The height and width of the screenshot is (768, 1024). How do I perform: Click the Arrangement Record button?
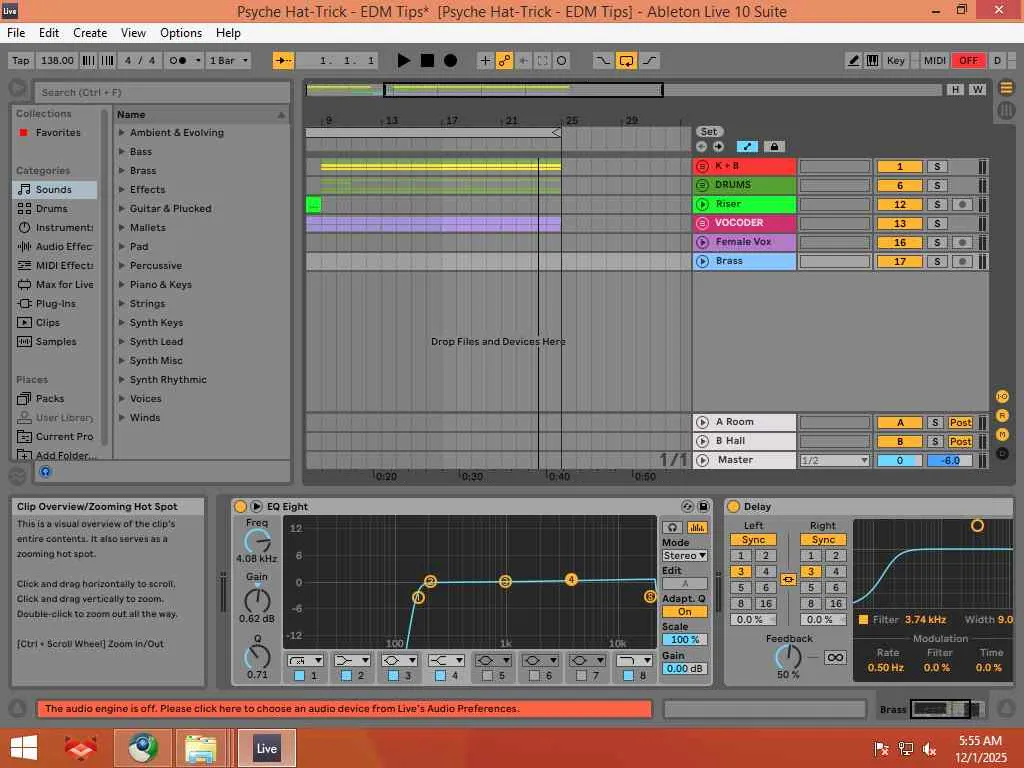tap(451, 60)
